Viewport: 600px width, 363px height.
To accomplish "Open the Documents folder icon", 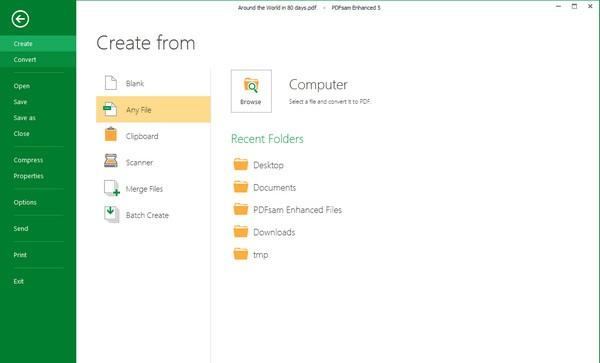I will click(x=241, y=187).
